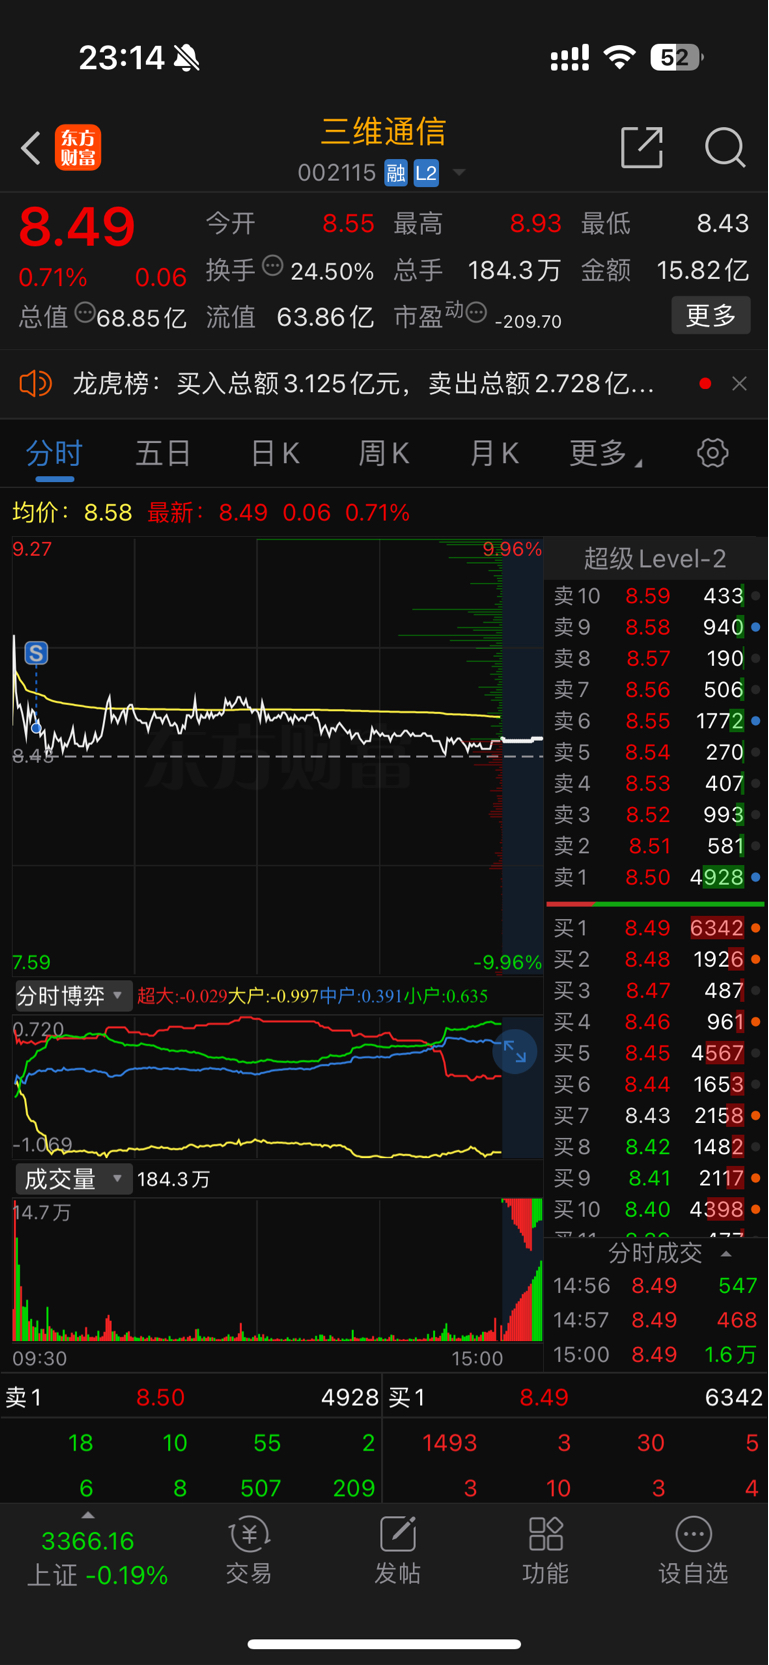Tap the 均价 8.58 label
Image resolution: width=769 pixels, height=1665 pixels.
[x=72, y=513]
